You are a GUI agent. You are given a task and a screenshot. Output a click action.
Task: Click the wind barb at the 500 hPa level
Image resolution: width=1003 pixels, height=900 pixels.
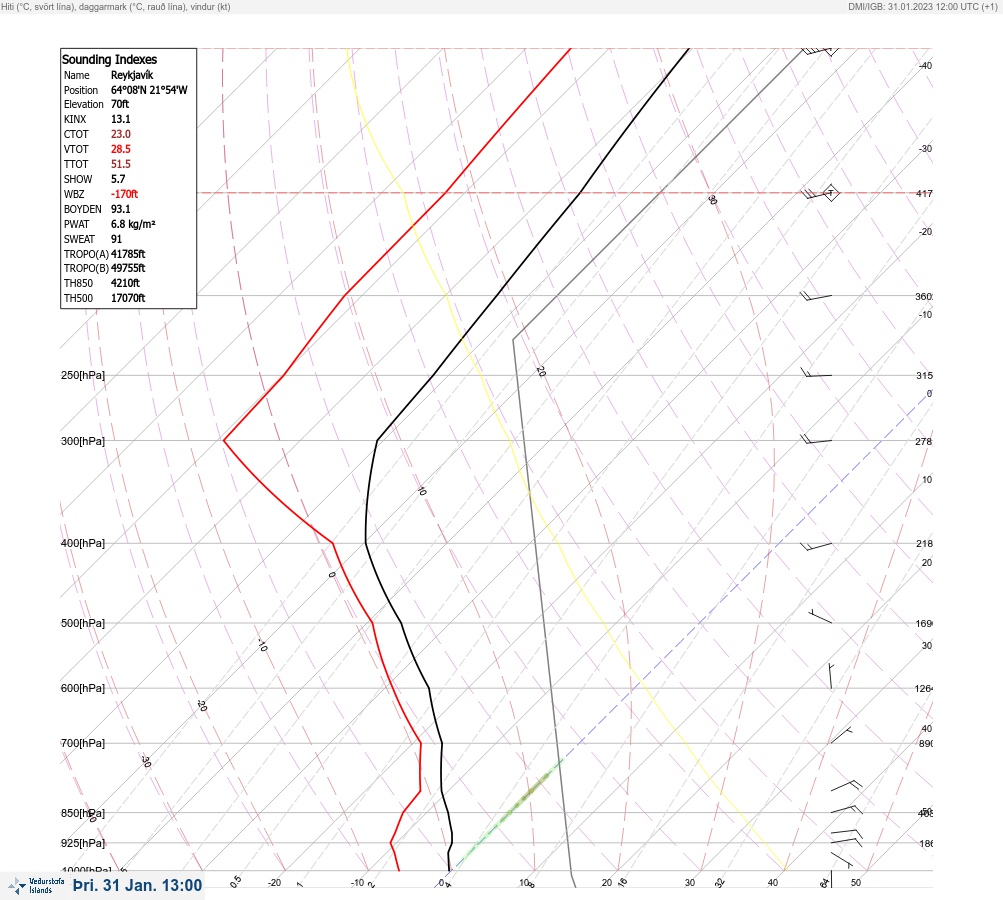pyautogui.click(x=820, y=616)
